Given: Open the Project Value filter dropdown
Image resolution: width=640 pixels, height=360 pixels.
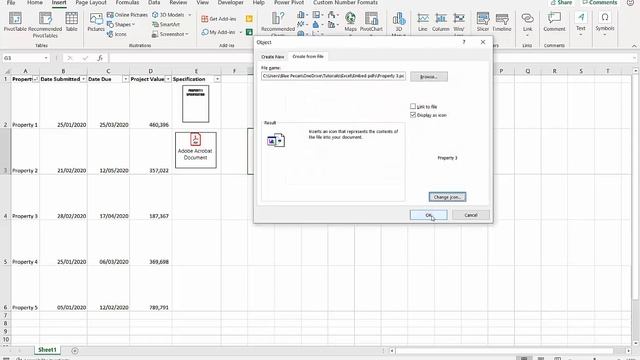Looking at the screenshot, I should click(x=168, y=79).
